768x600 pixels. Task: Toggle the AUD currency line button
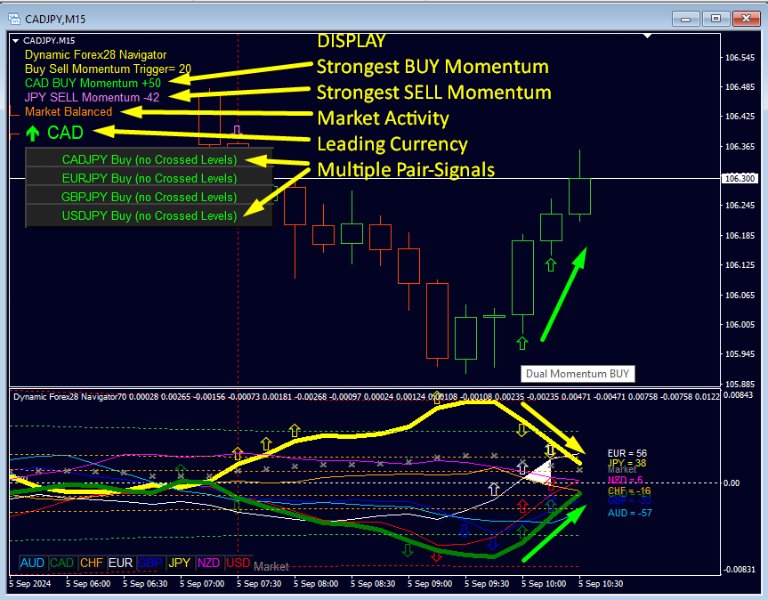32,563
